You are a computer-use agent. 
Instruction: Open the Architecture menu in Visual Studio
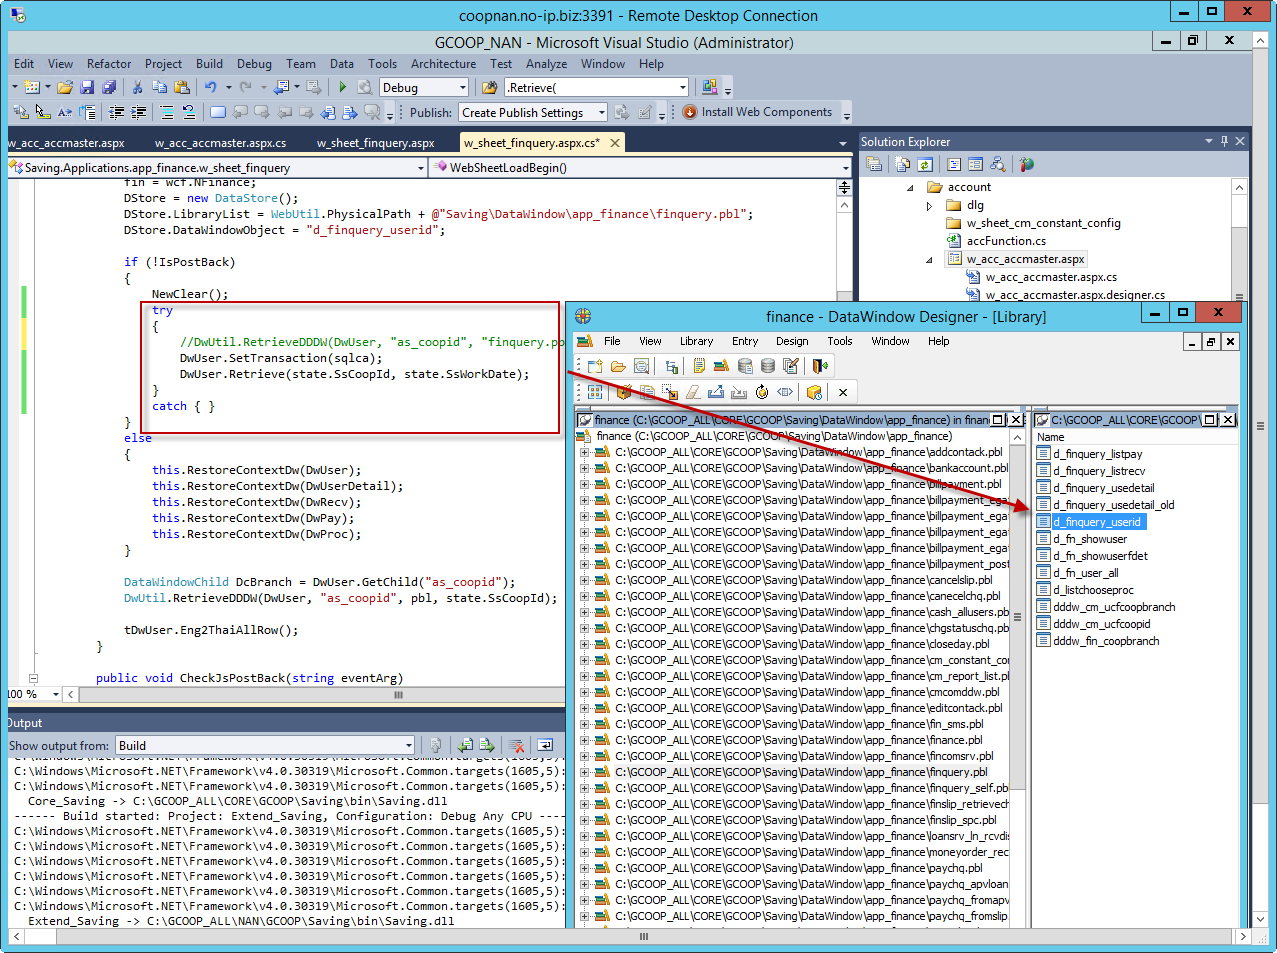(443, 63)
